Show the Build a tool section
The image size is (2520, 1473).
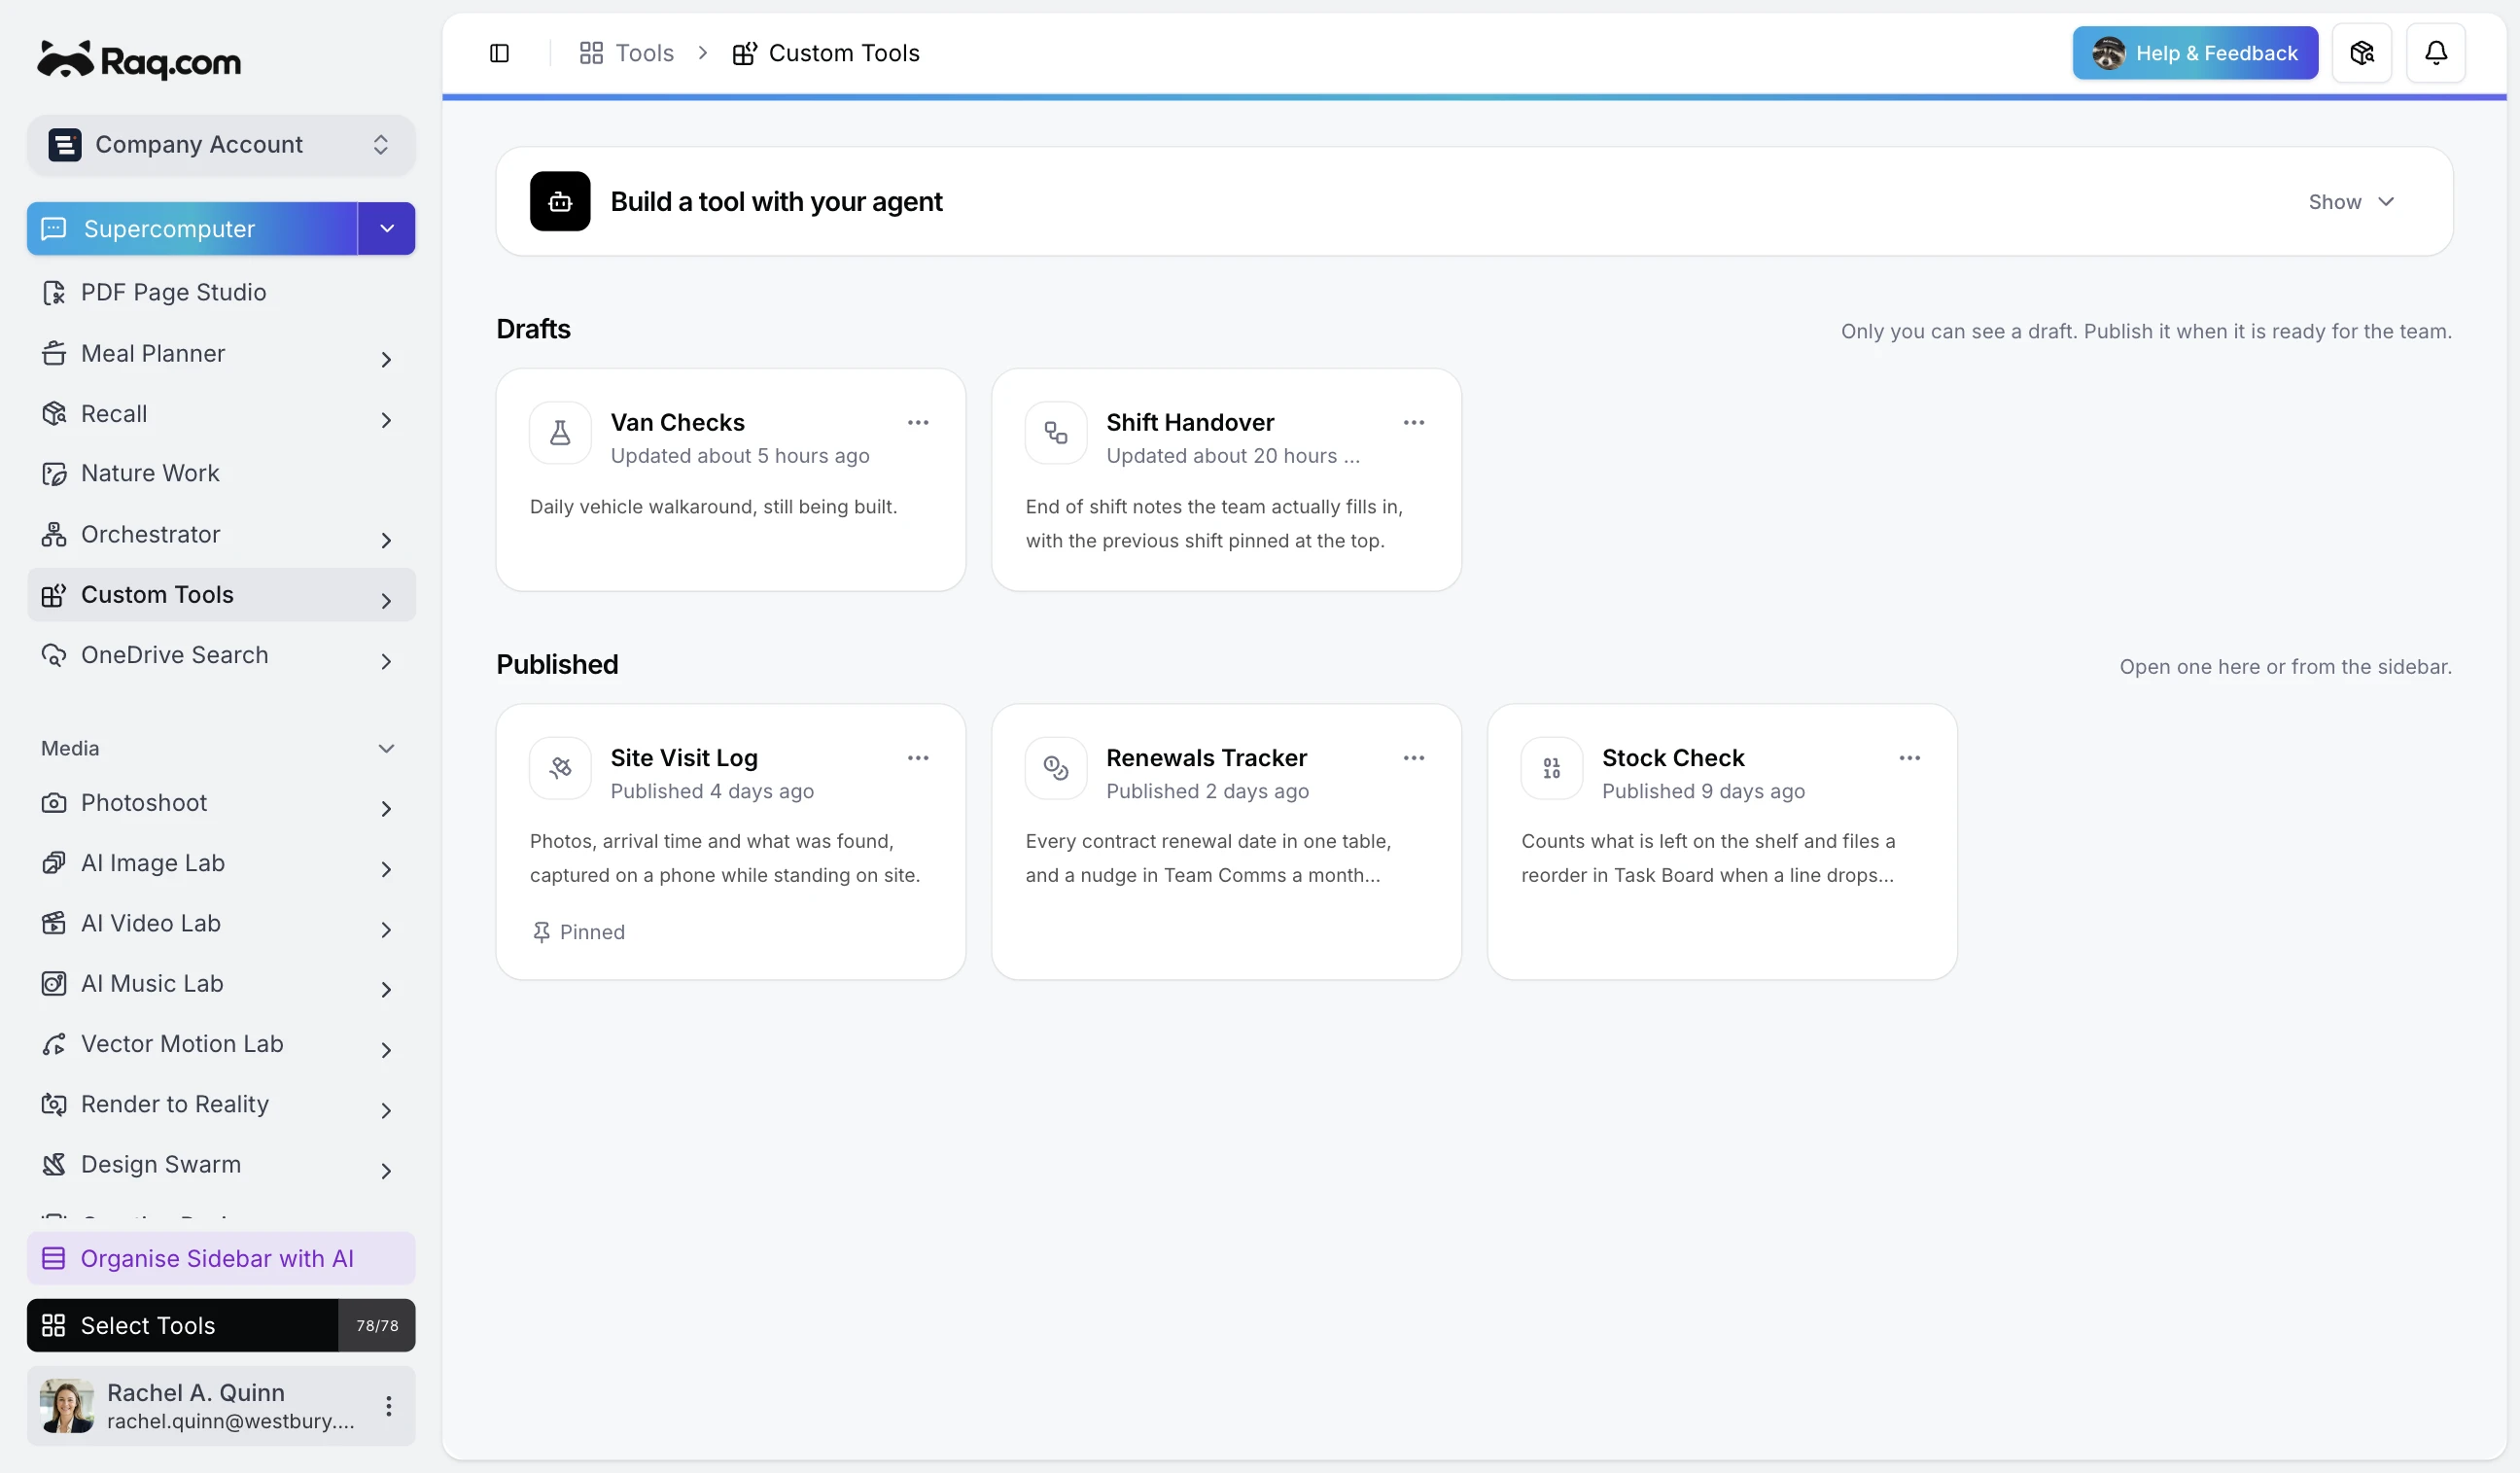[2351, 202]
